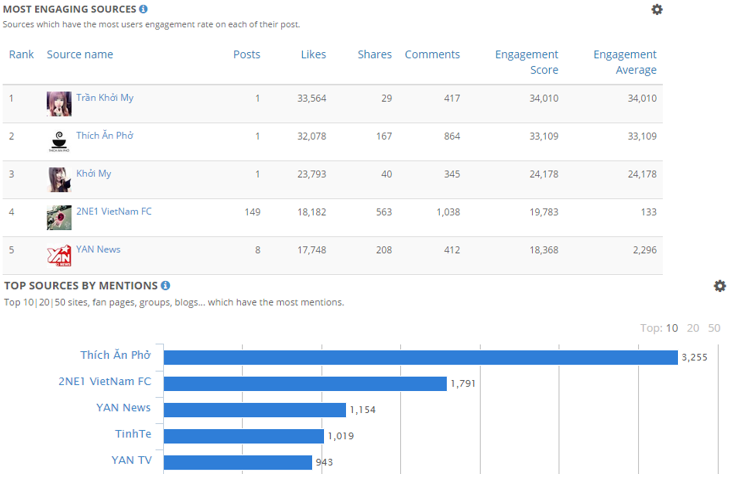Click engagement average 2,296
733x482 pixels.
coord(645,250)
